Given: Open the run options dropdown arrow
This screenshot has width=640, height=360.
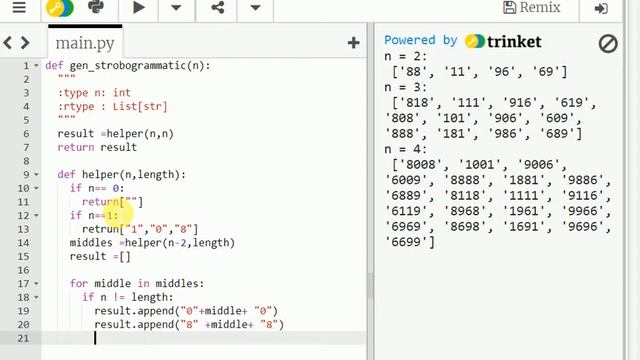Looking at the screenshot, I should [x=176, y=8].
